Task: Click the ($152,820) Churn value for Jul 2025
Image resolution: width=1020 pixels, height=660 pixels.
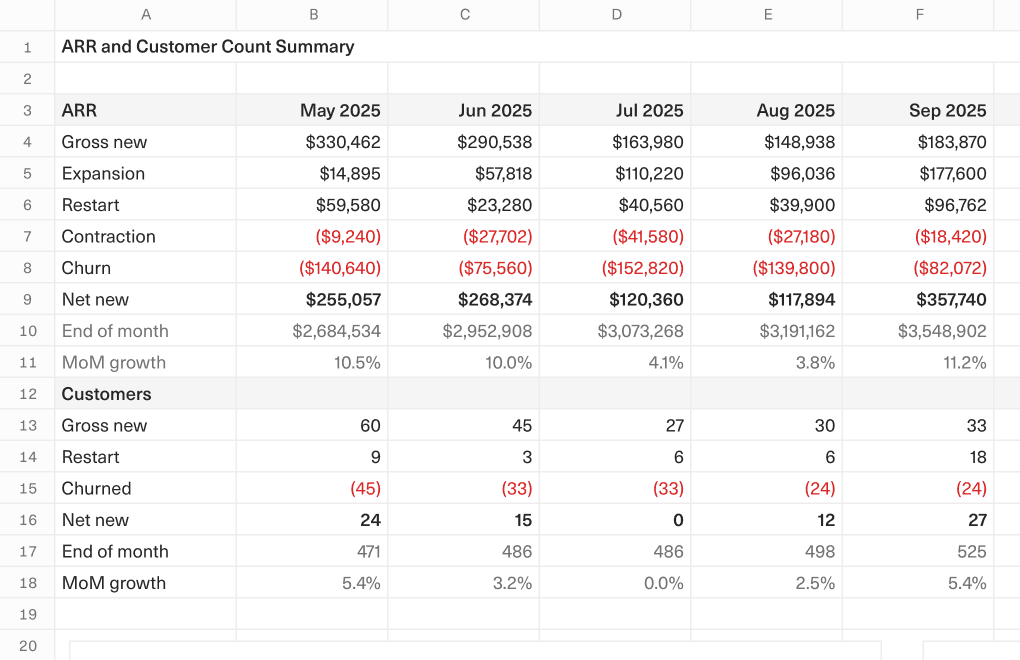Action: 615,268
